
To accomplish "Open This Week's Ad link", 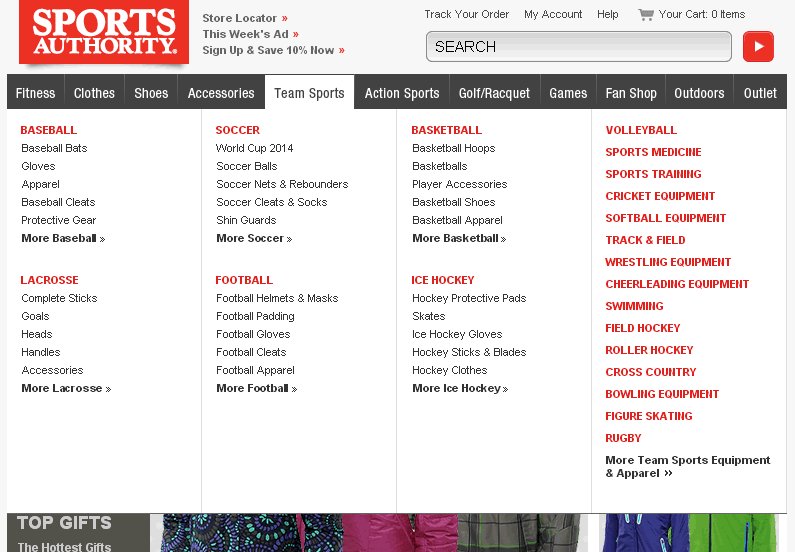I will point(250,34).
